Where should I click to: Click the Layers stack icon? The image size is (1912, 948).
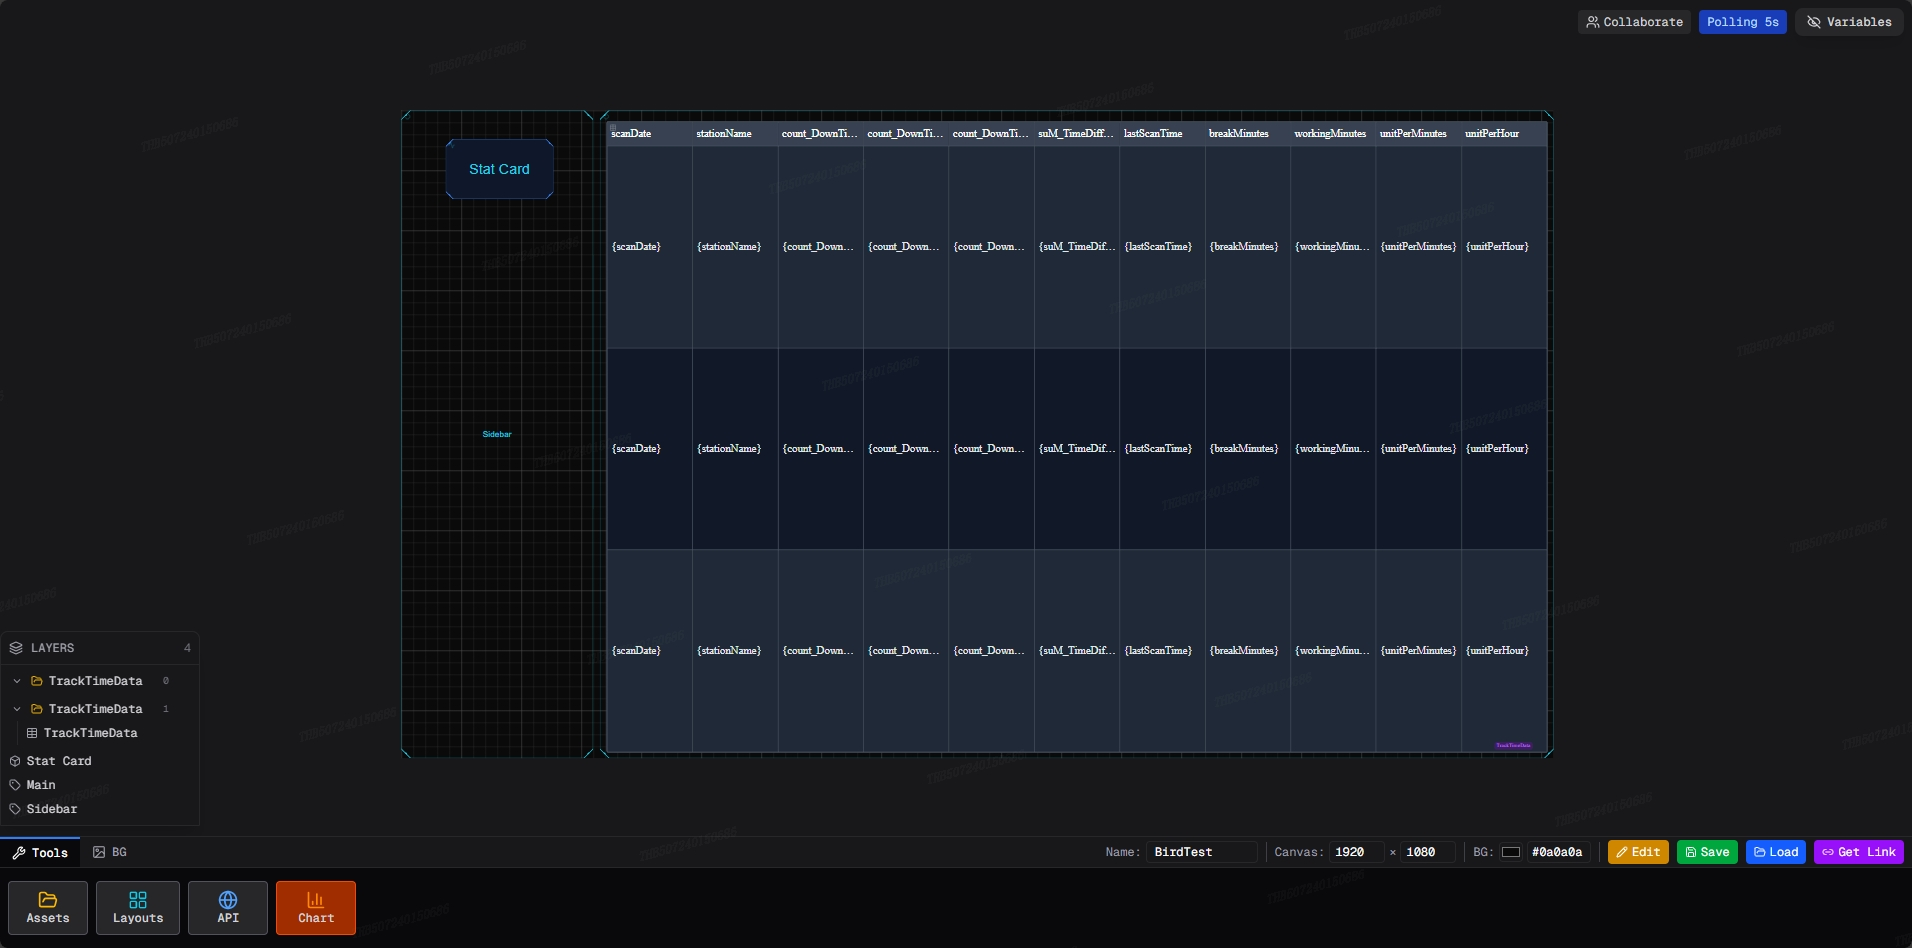pyautogui.click(x=16, y=648)
